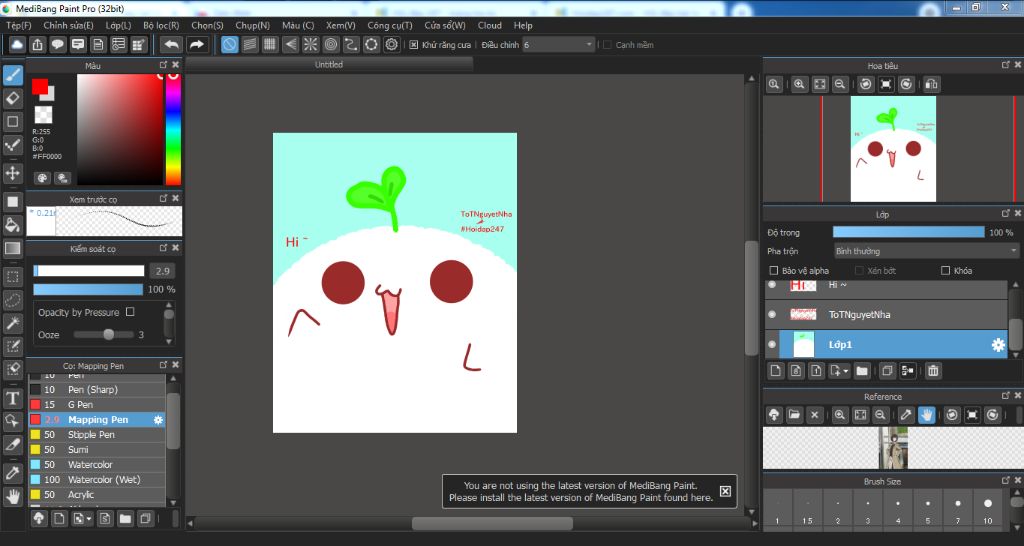The height and width of the screenshot is (546, 1024).
Task: Click the share/export icon in top toolbar
Action: click(37, 44)
